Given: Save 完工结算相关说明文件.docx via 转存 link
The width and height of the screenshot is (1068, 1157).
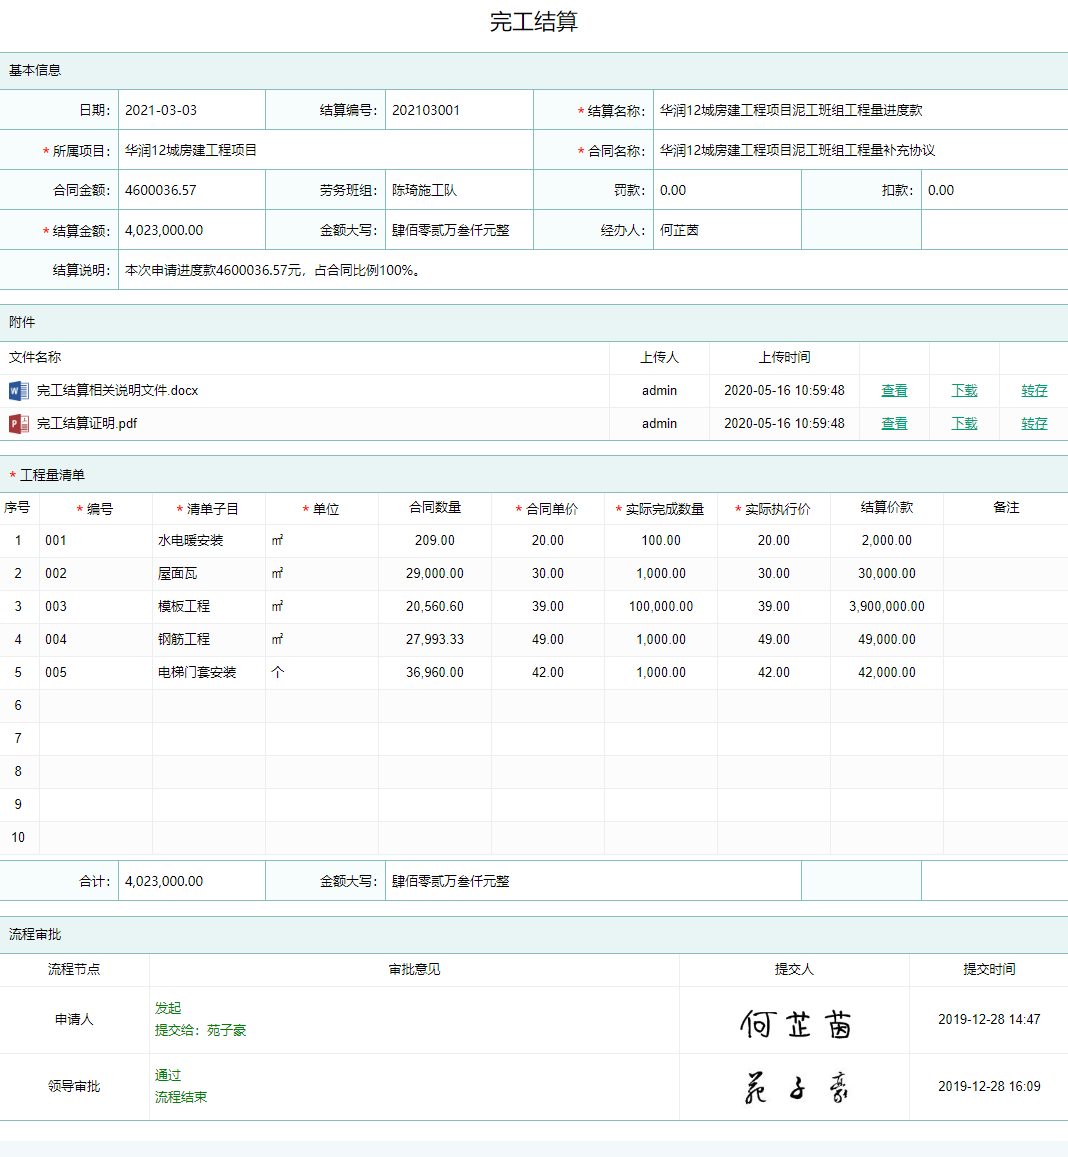Looking at the screenshot, I should [x=1034, y=390].
